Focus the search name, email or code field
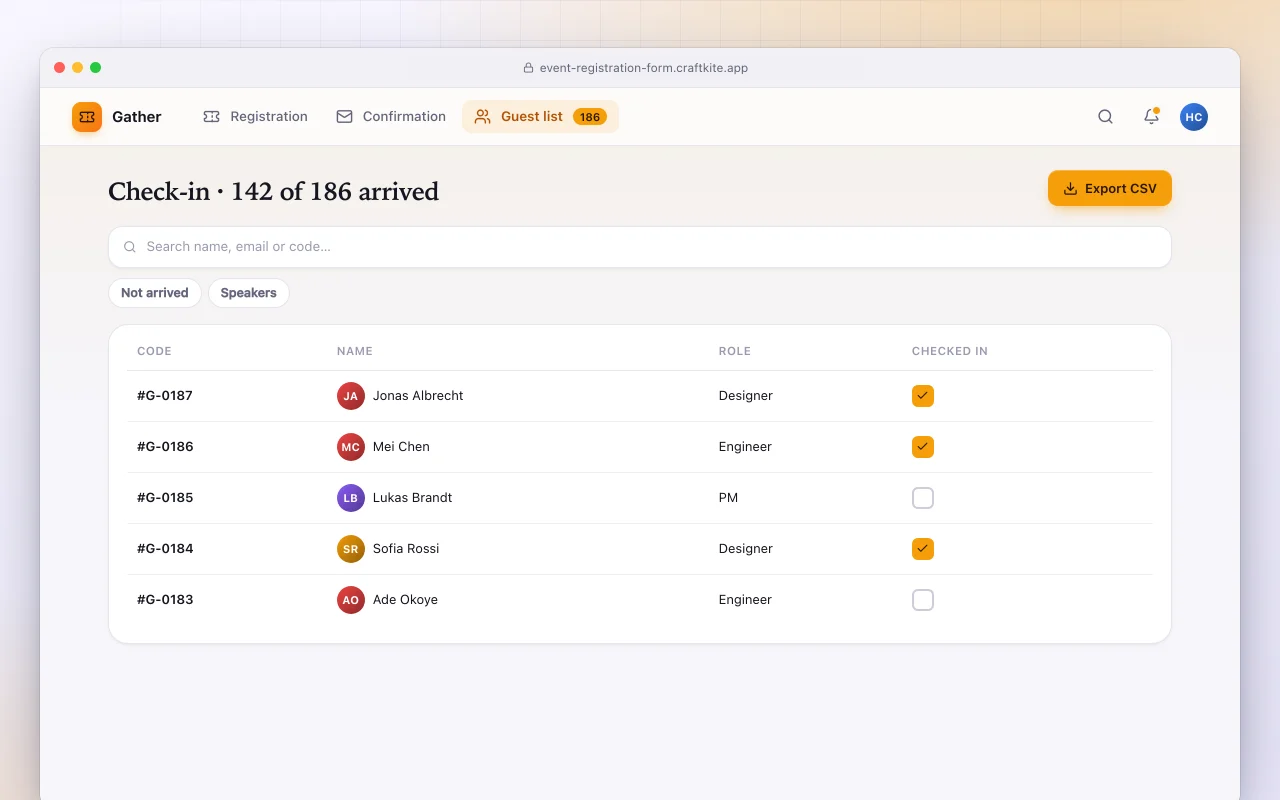Image resolution: width=1280 pixels, height=800 pixels. click(640, 247)
